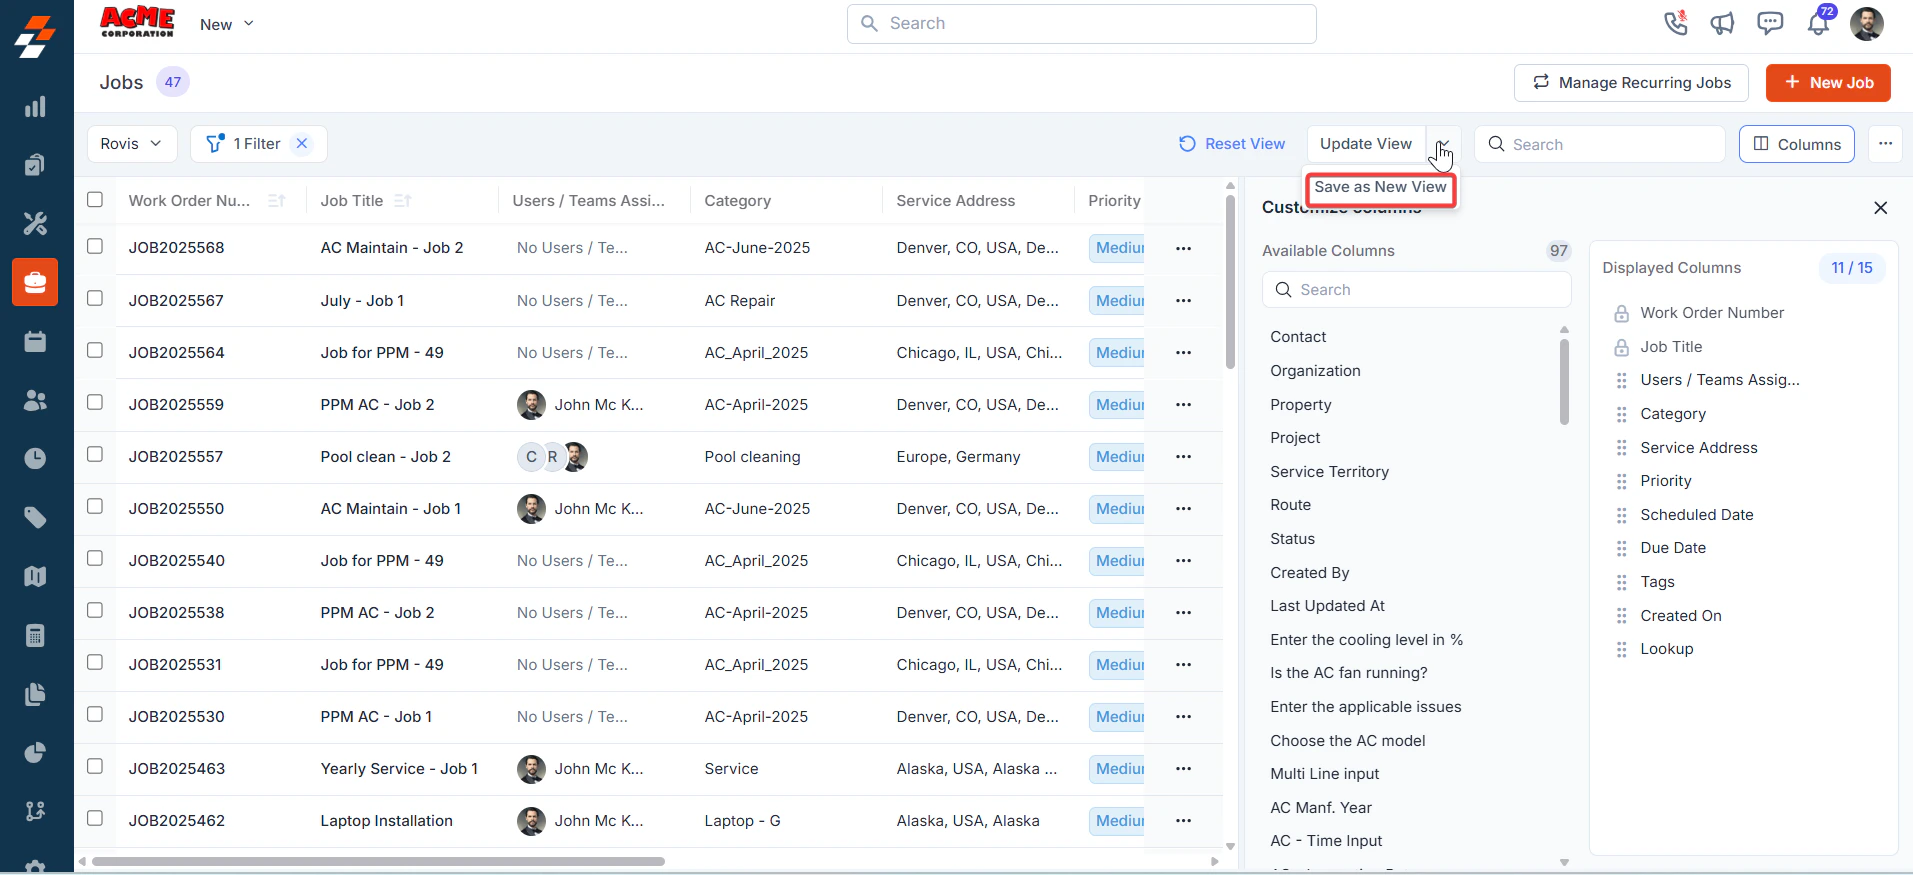Select Save as New View option
The image size is (1913, 875).
click(x=1380, y=187)
